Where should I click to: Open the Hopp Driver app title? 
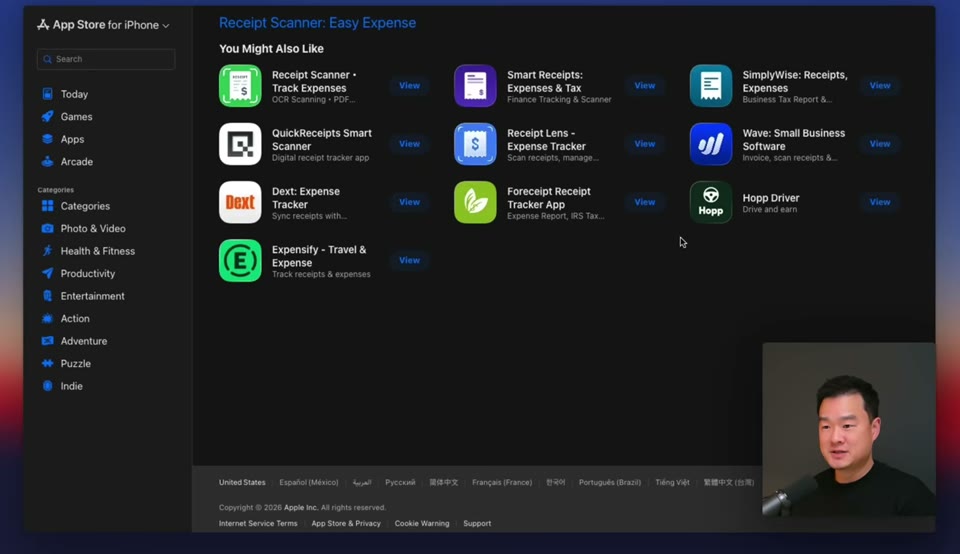click(x=771, y=198)
